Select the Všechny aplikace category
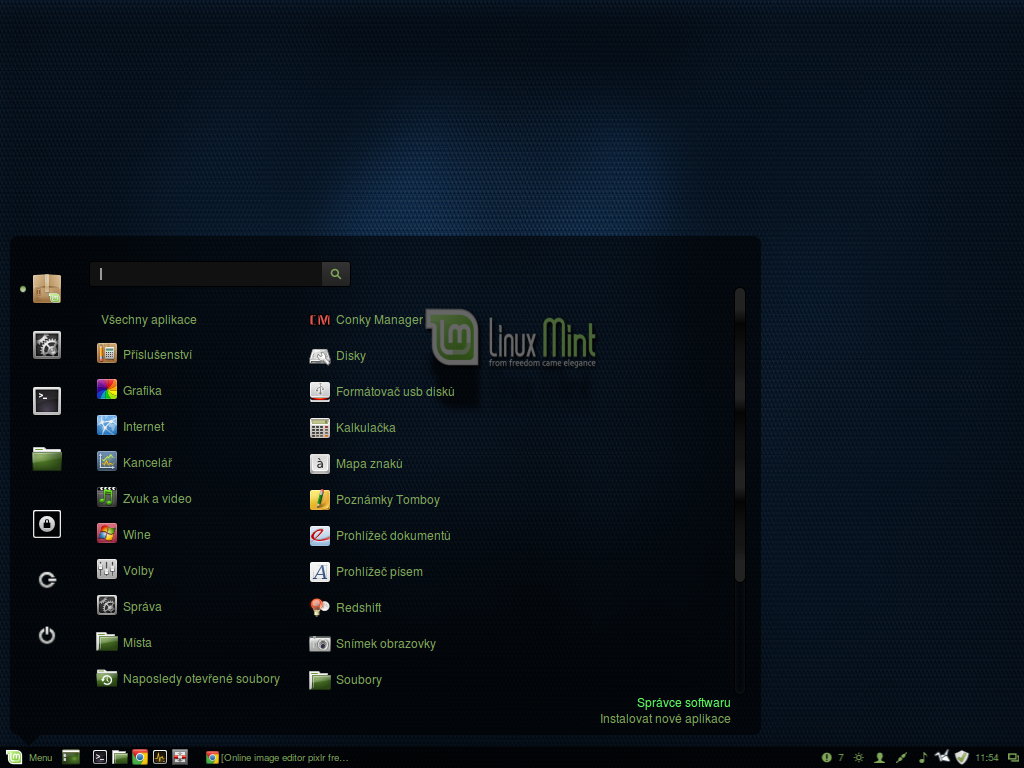The image size is (1024, 768). click(x=149, y=320)
